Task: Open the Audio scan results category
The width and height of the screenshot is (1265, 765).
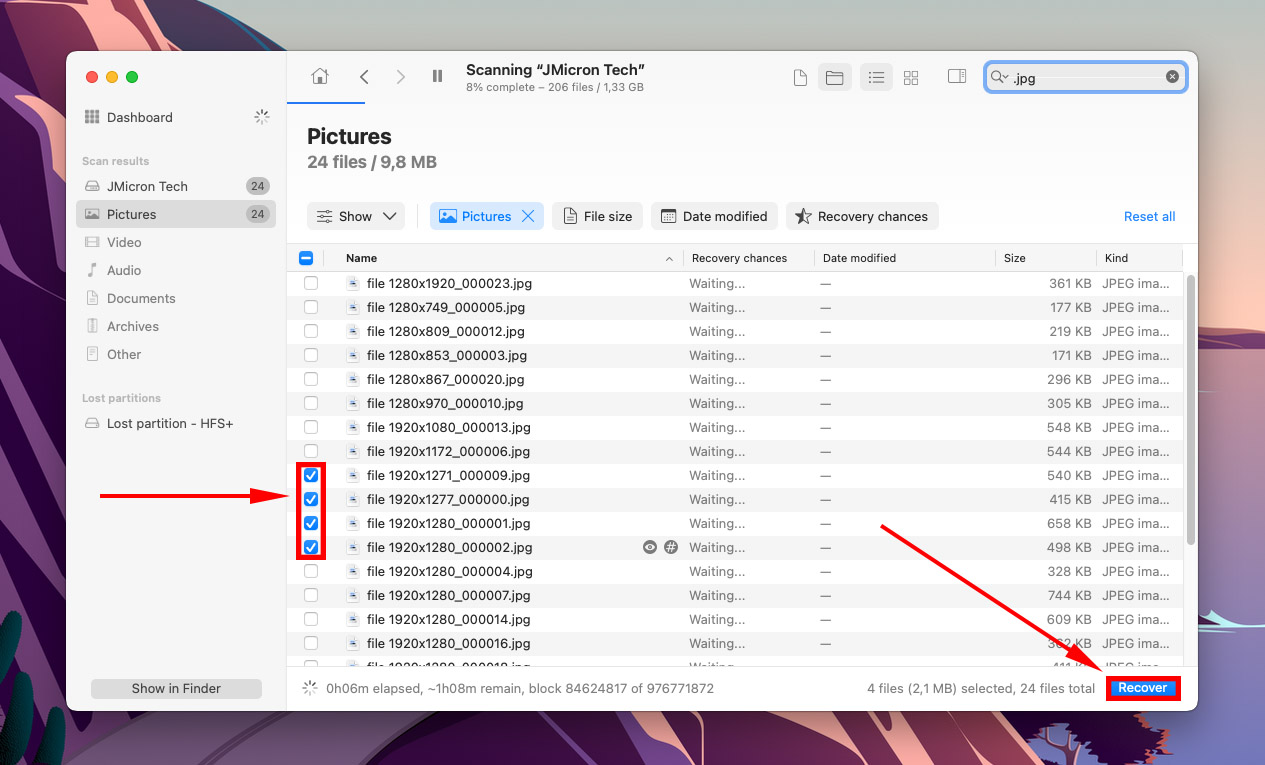Action: tap(126, 270)
